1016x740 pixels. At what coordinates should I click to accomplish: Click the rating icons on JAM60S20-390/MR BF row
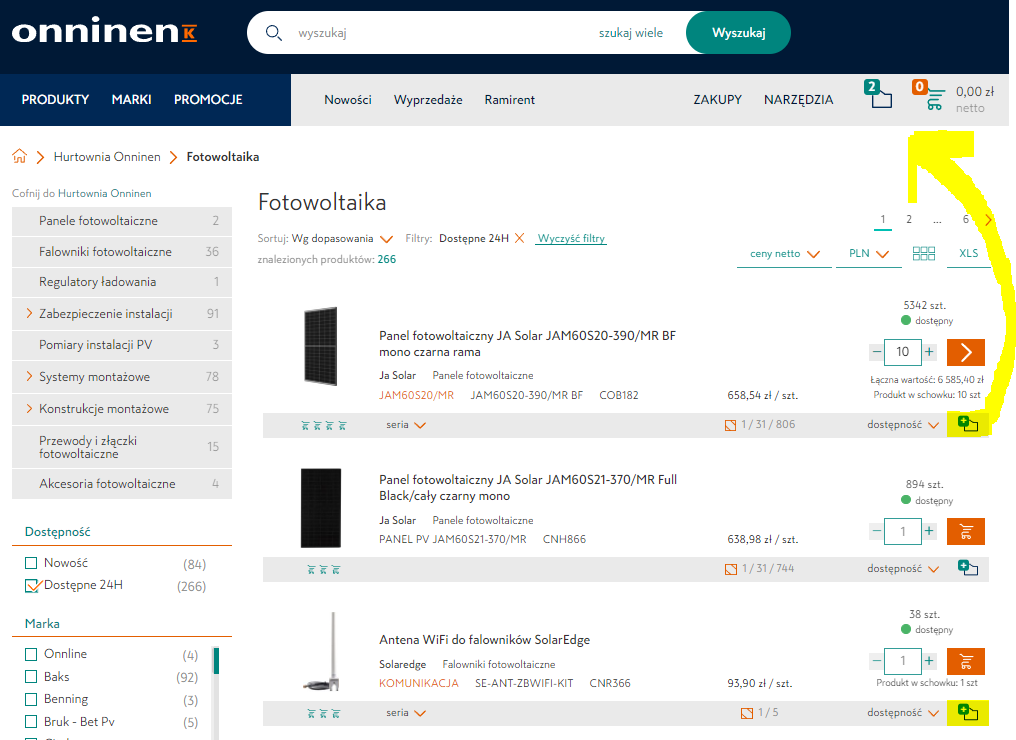(x=324, y=426)
